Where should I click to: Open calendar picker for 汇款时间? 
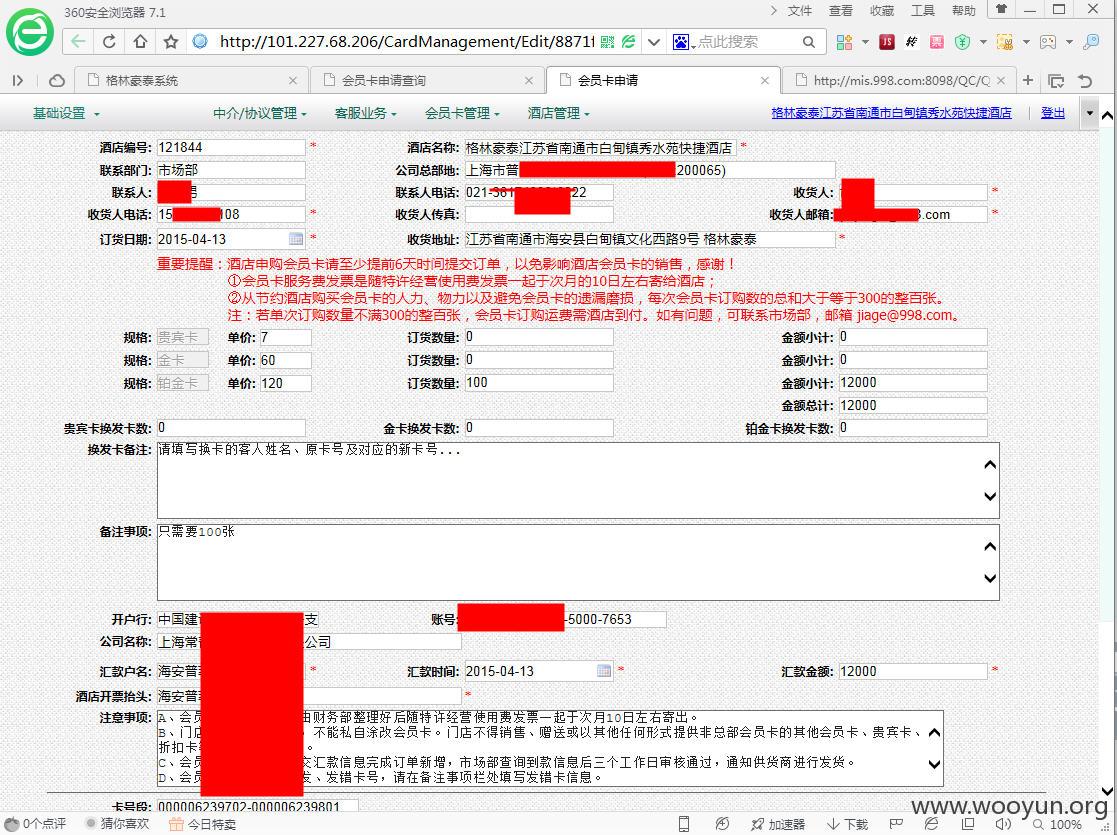pyautogui.click(x=603, y=670)
